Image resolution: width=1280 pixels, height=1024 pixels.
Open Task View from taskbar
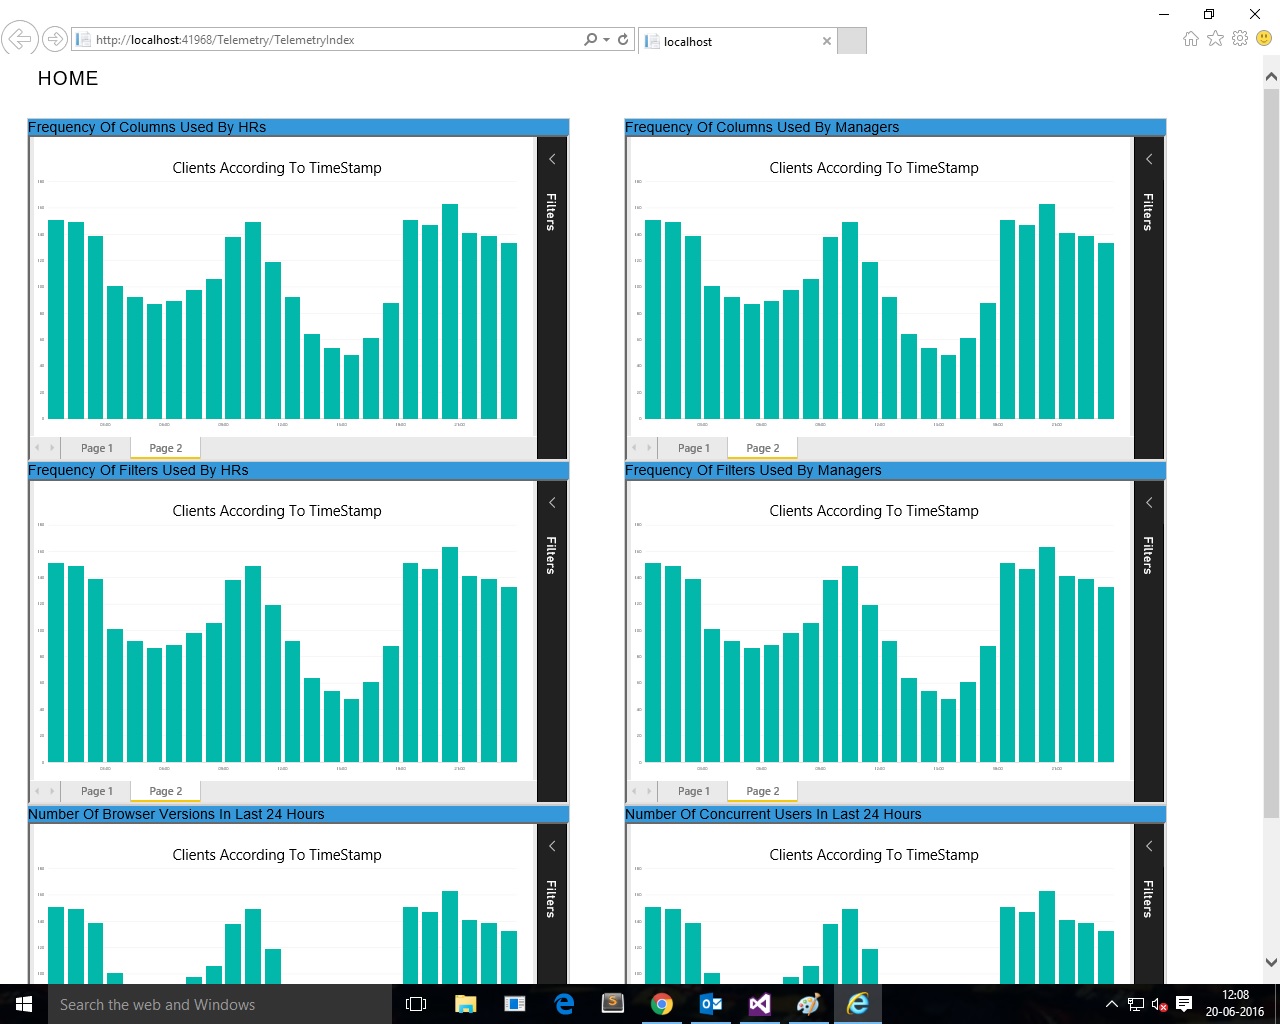[x=416, y=1004]
